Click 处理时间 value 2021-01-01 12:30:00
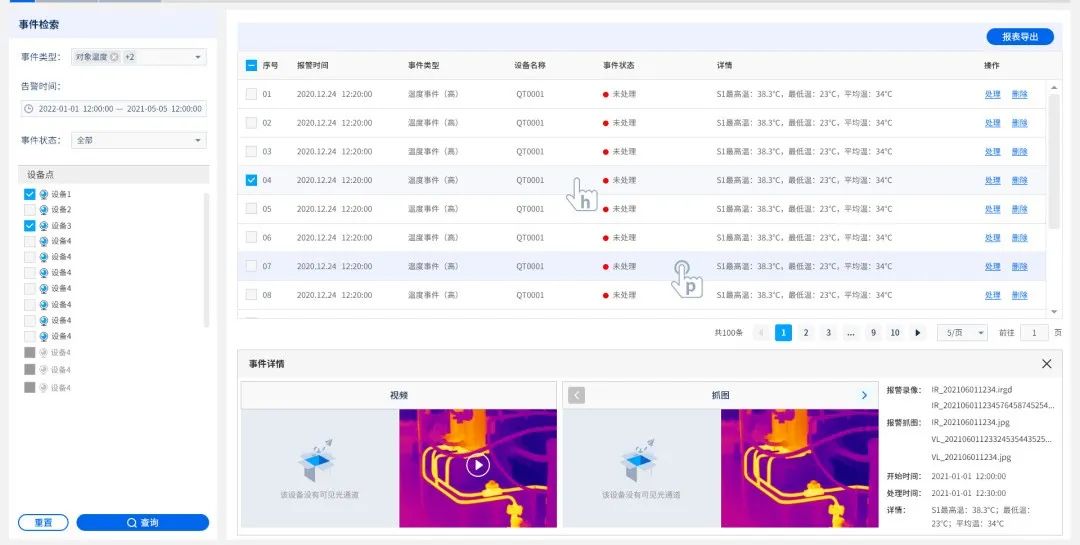The image size is (1080, 545). [968, 493]
